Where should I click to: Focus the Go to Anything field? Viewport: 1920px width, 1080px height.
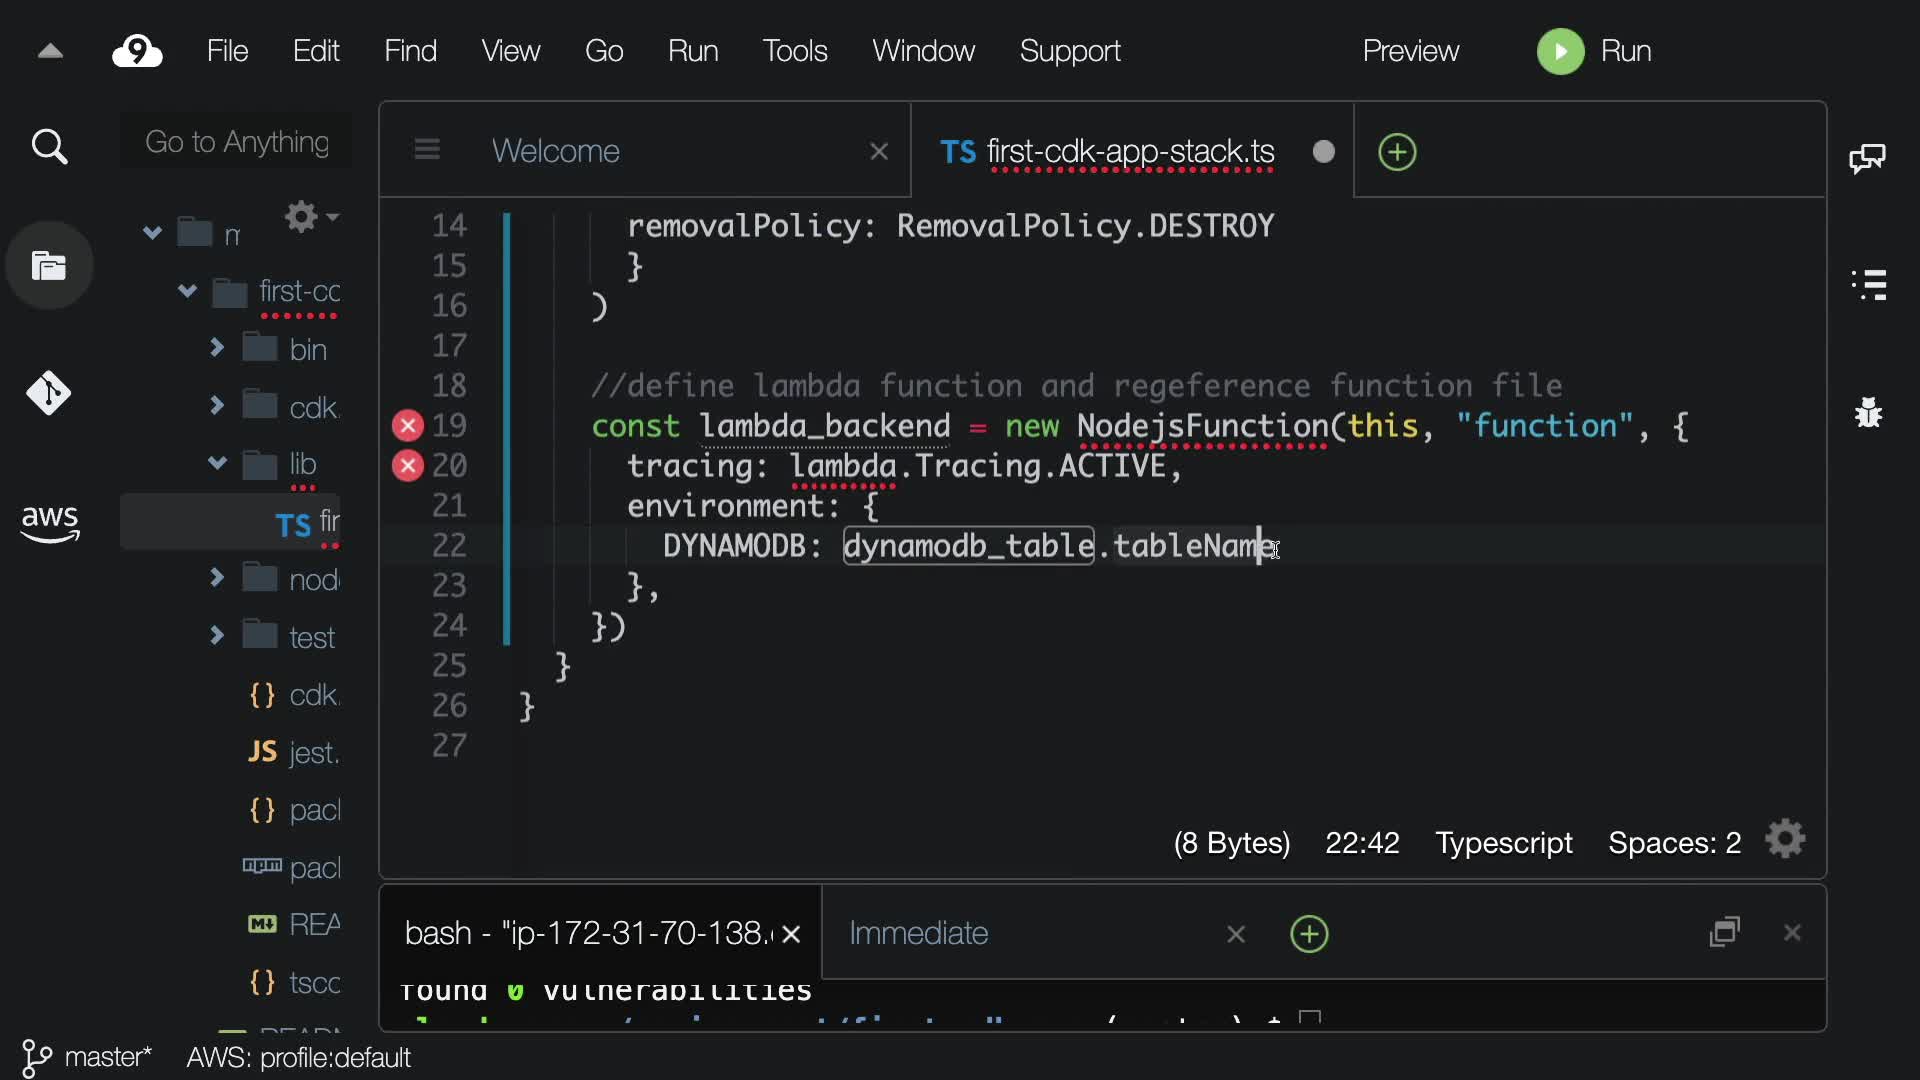tap(237, 142)
